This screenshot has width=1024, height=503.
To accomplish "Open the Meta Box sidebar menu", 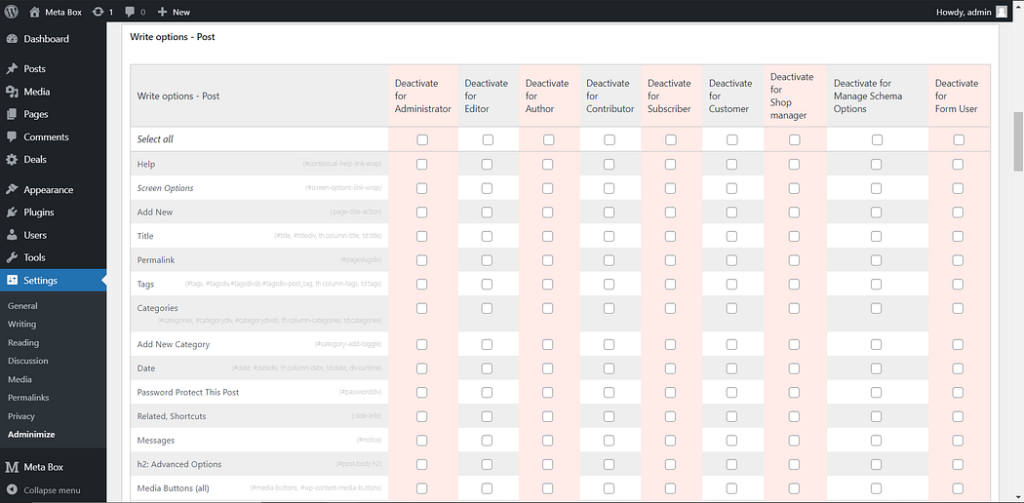I will click(43, 467).
